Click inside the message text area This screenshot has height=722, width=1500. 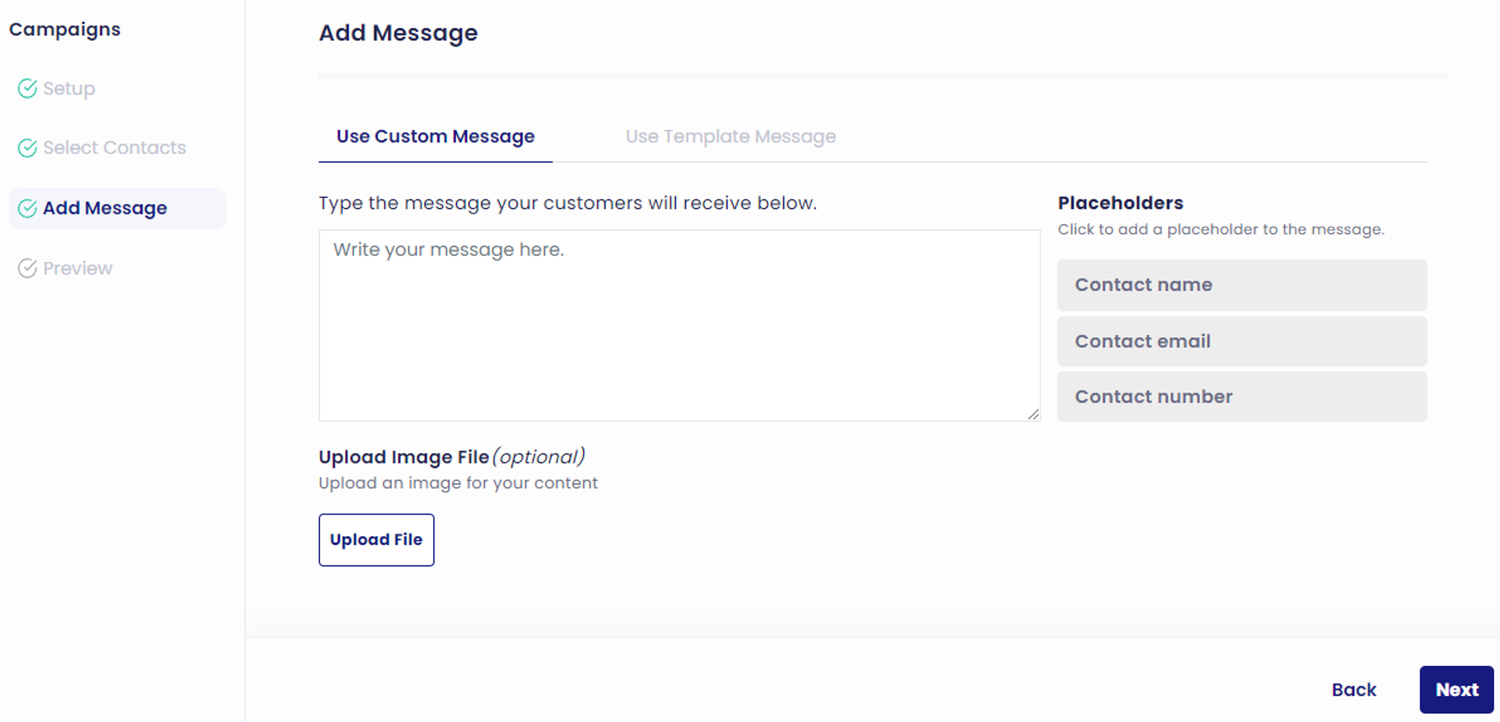tap(679, 325)
